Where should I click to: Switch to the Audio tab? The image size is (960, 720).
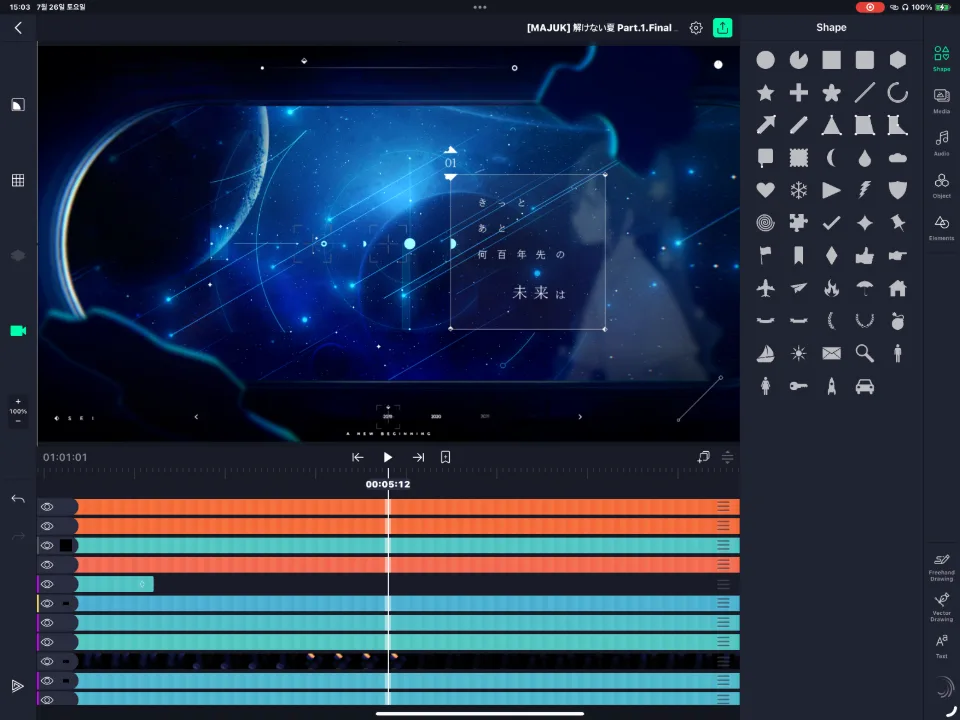coord(942,143)
